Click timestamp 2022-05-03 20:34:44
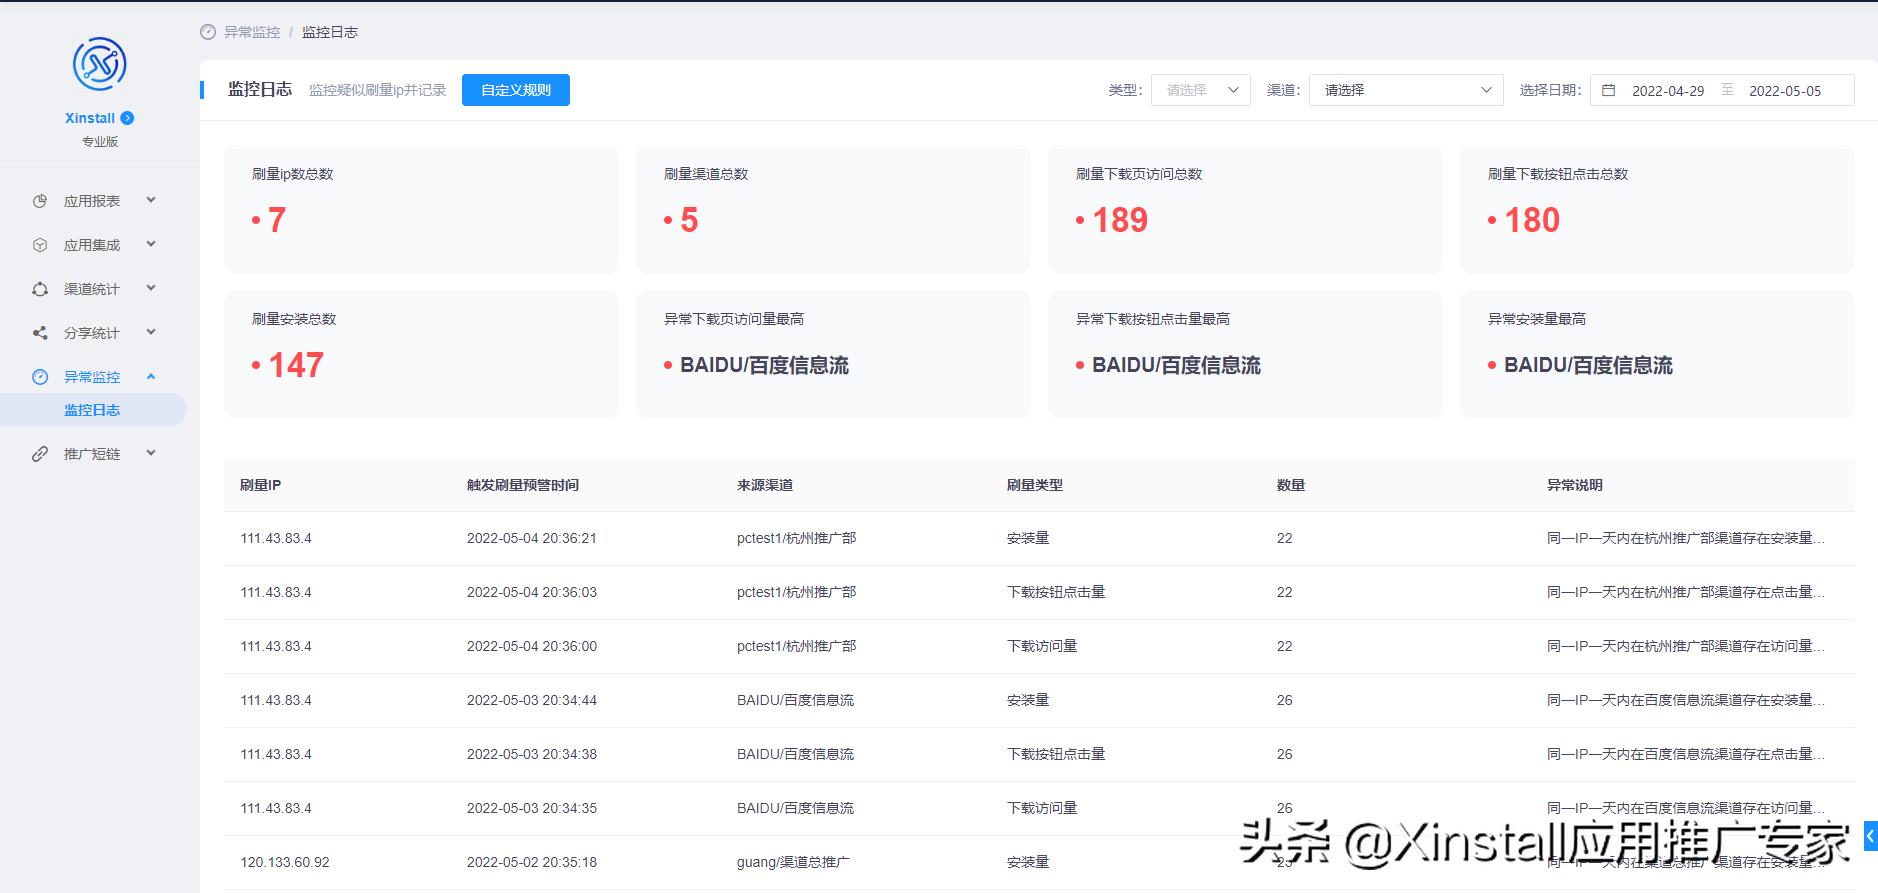 coord(532,700)
